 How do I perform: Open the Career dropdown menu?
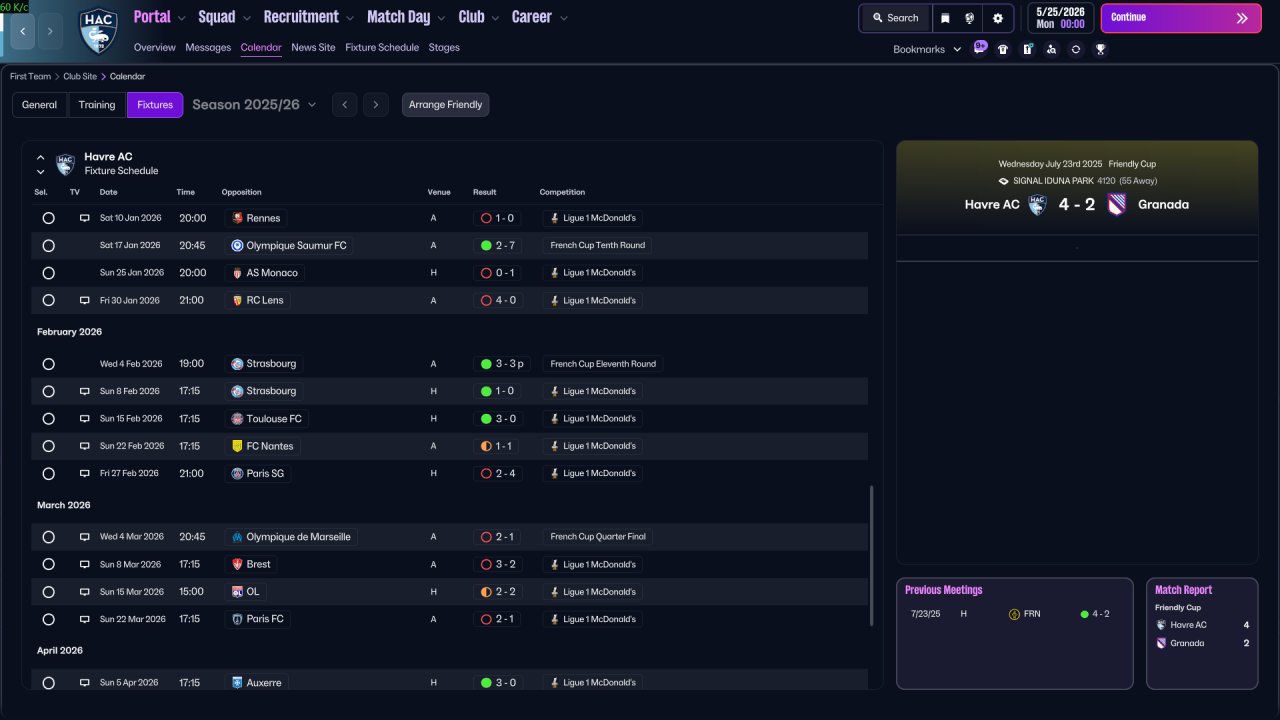pos(540,17)
